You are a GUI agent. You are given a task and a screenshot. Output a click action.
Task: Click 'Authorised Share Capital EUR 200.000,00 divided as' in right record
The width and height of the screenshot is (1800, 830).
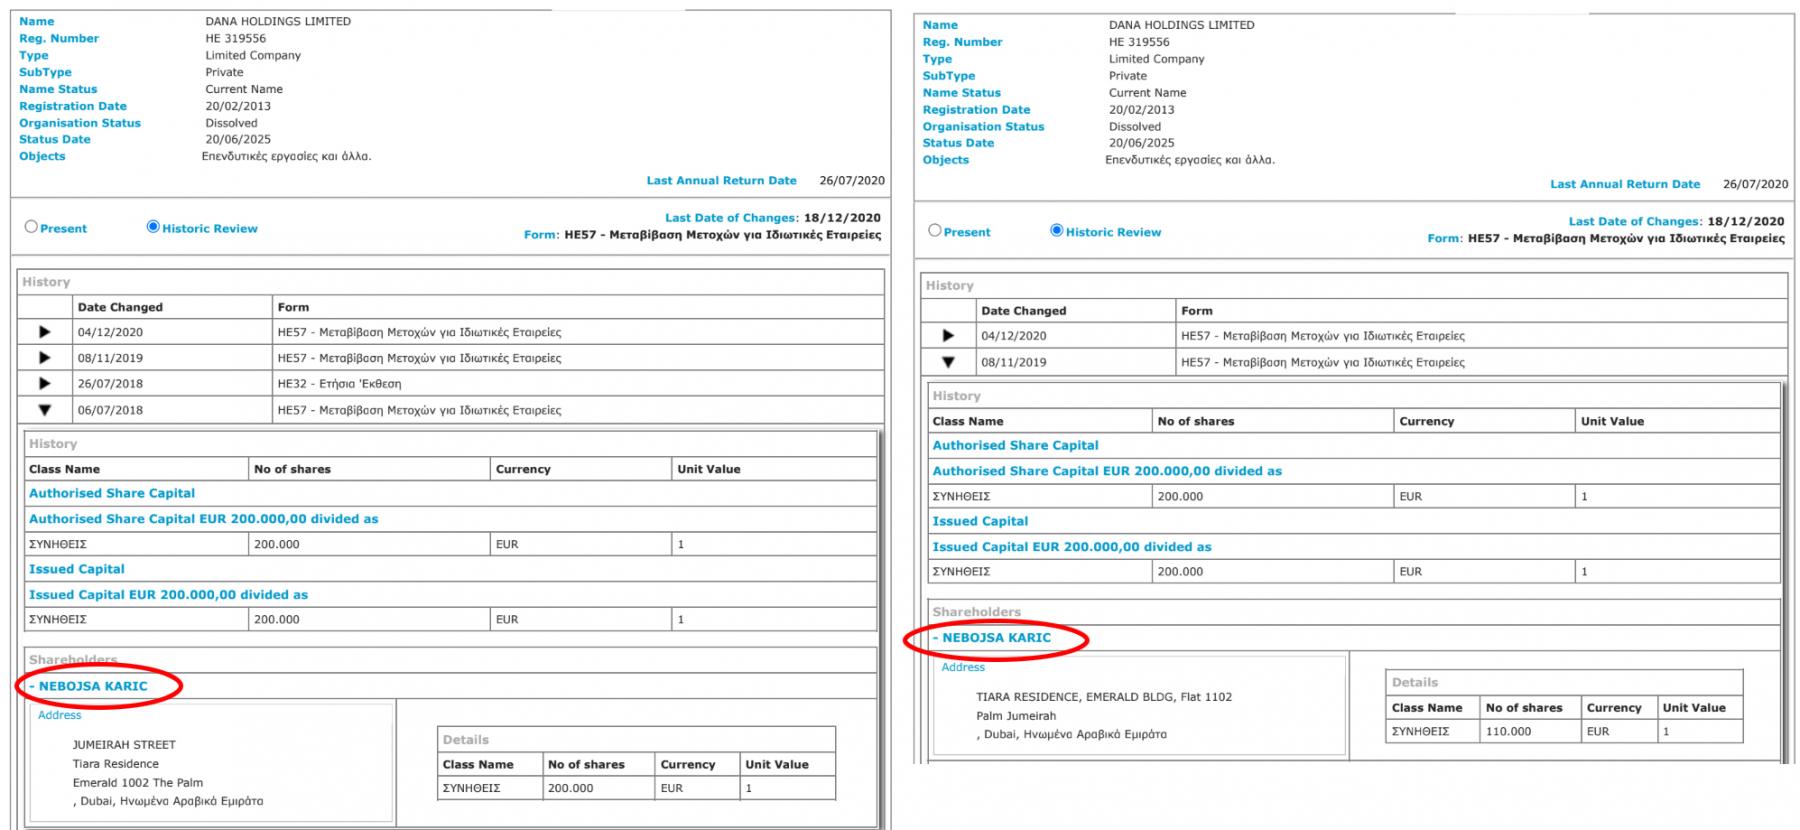[x=1107, y=471]
